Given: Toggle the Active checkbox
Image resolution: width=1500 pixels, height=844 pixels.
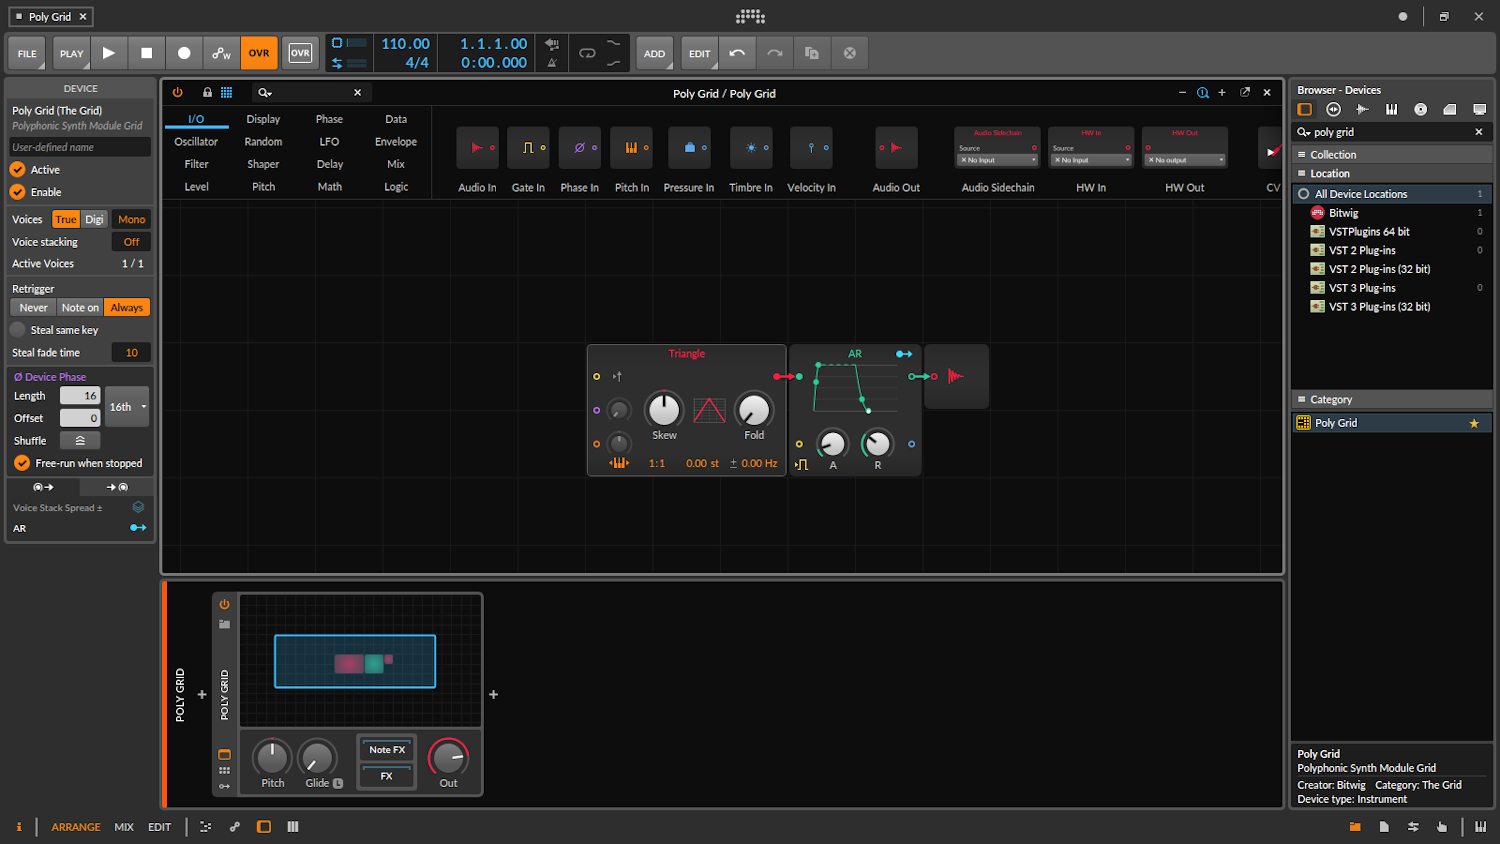Looking at the screenshot, I should click(18, 170).
